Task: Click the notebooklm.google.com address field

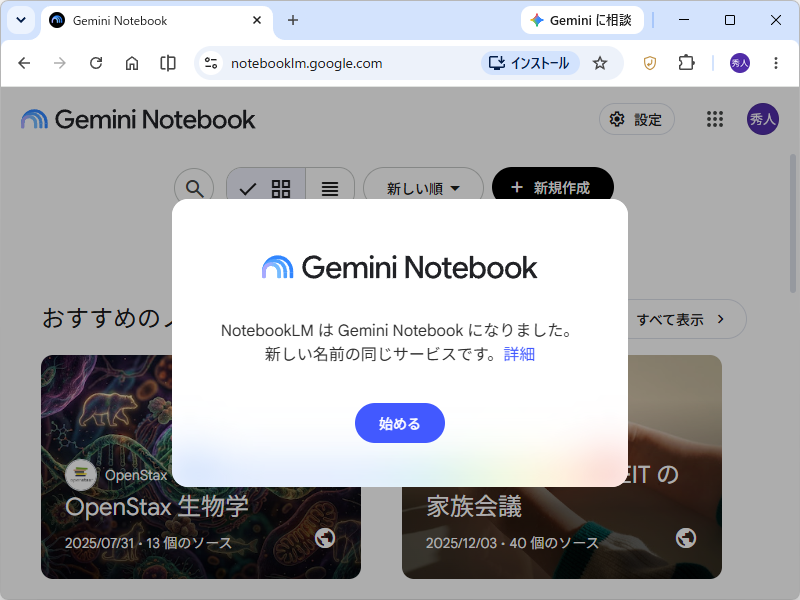Action: [306, 63]
